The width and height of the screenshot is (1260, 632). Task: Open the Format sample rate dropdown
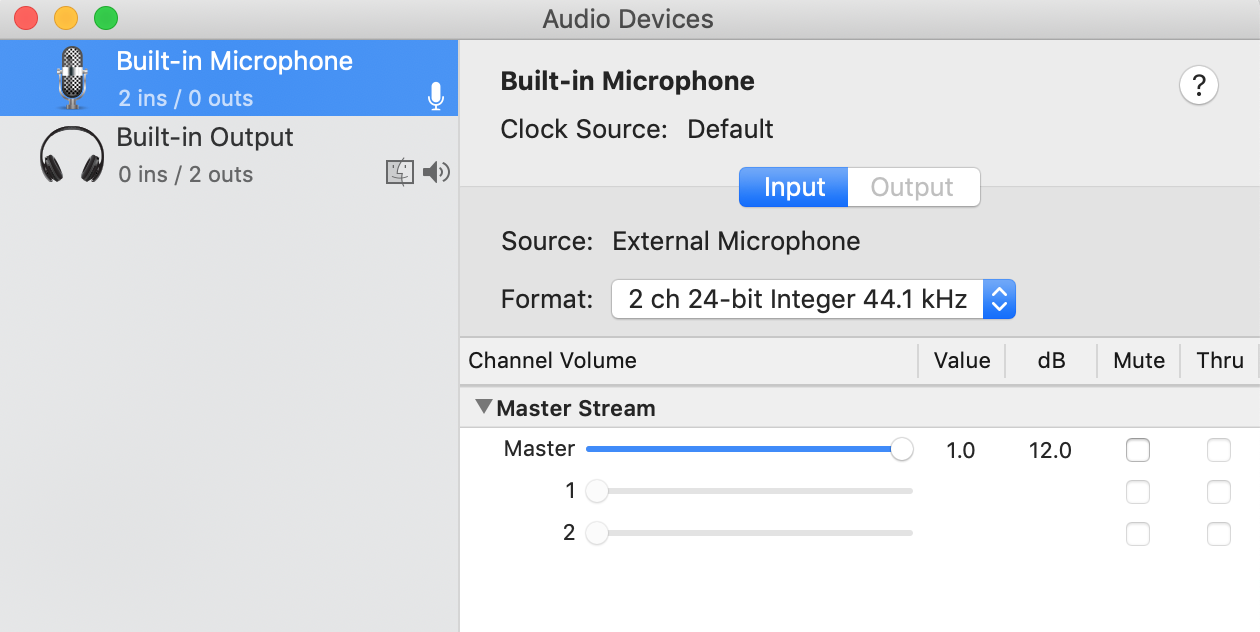point(798,299)
